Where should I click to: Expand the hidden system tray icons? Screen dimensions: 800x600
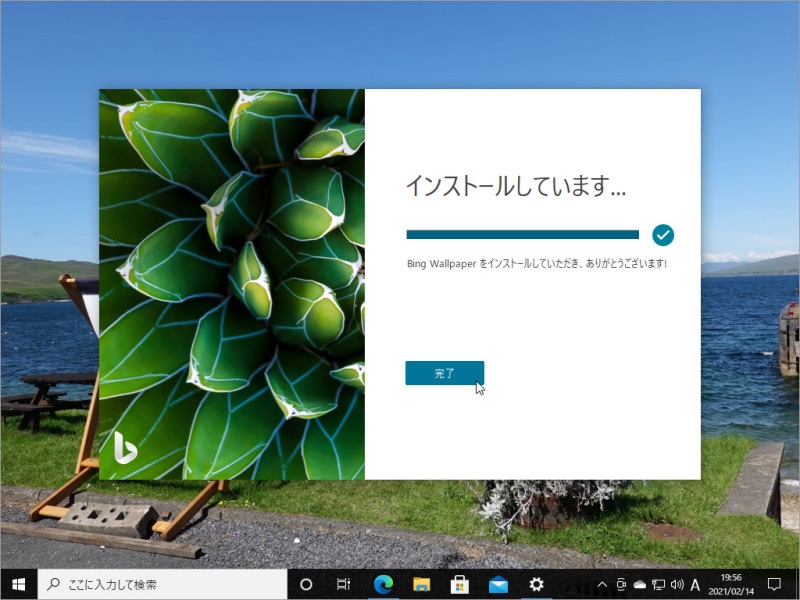[601, 583]
